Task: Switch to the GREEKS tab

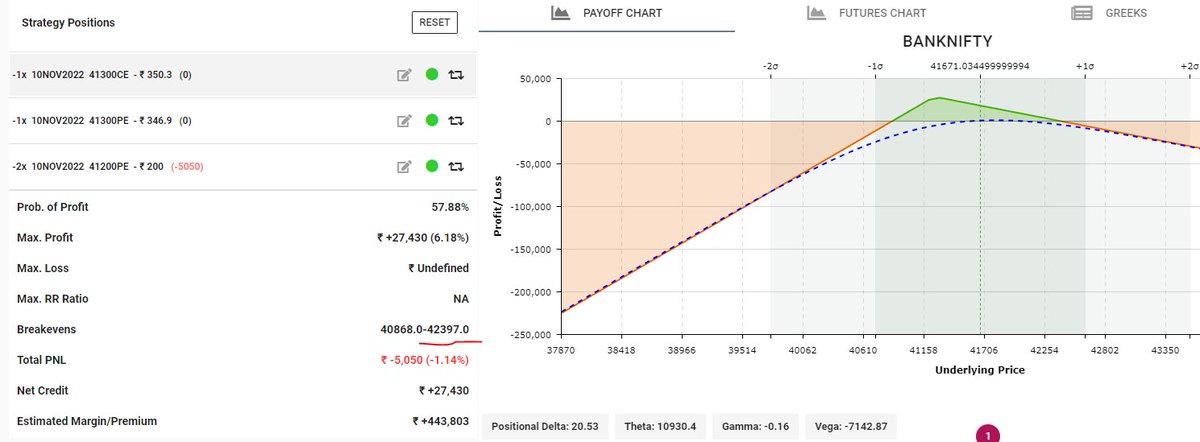Action: click(x=1108, y=14)
